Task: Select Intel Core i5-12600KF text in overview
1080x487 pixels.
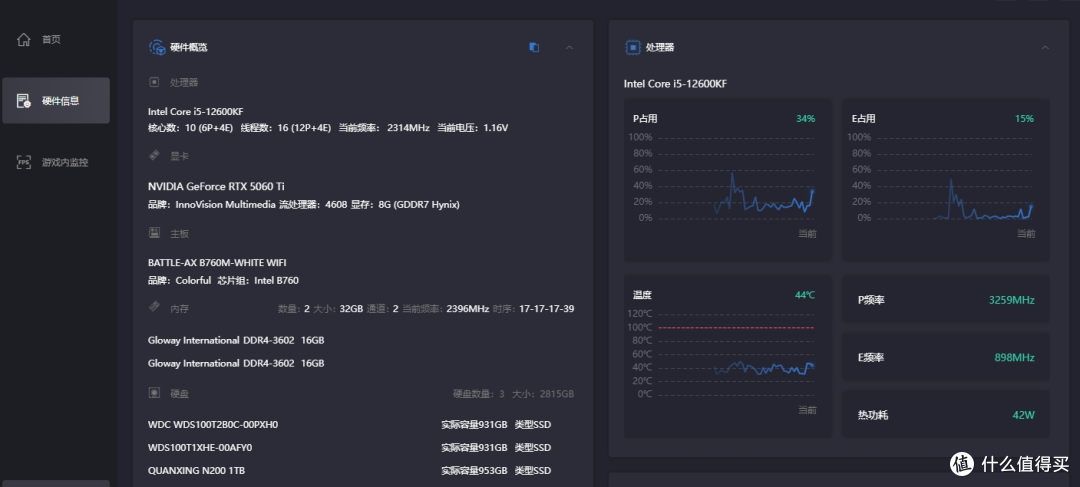Action: pyautogui.click(x=196, y=111)
